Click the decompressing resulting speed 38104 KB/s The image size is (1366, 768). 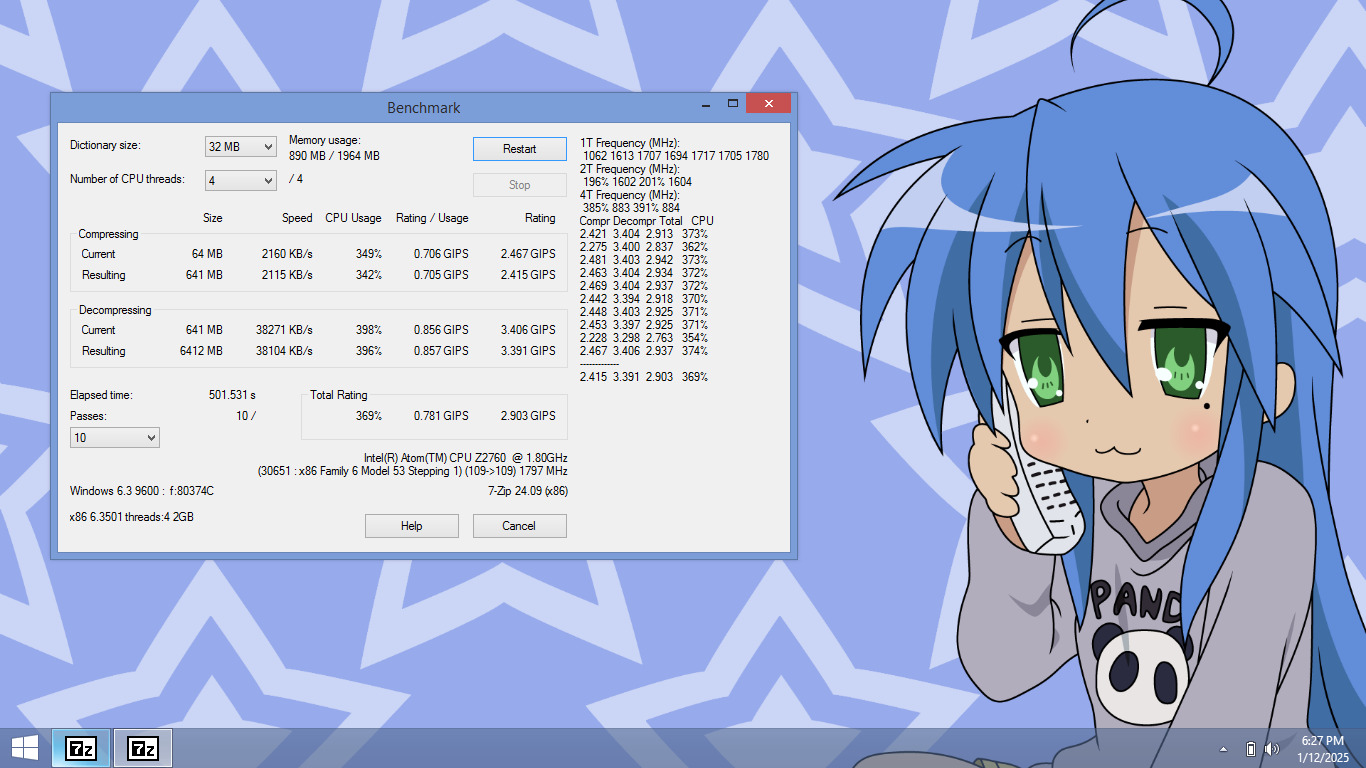point(284,351)
